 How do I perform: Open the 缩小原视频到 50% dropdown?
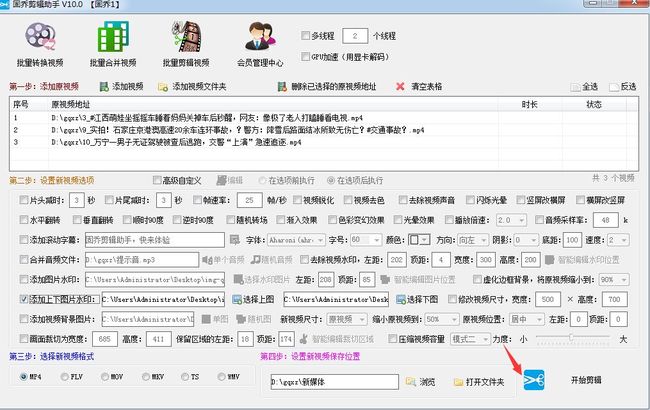point(442,319)
